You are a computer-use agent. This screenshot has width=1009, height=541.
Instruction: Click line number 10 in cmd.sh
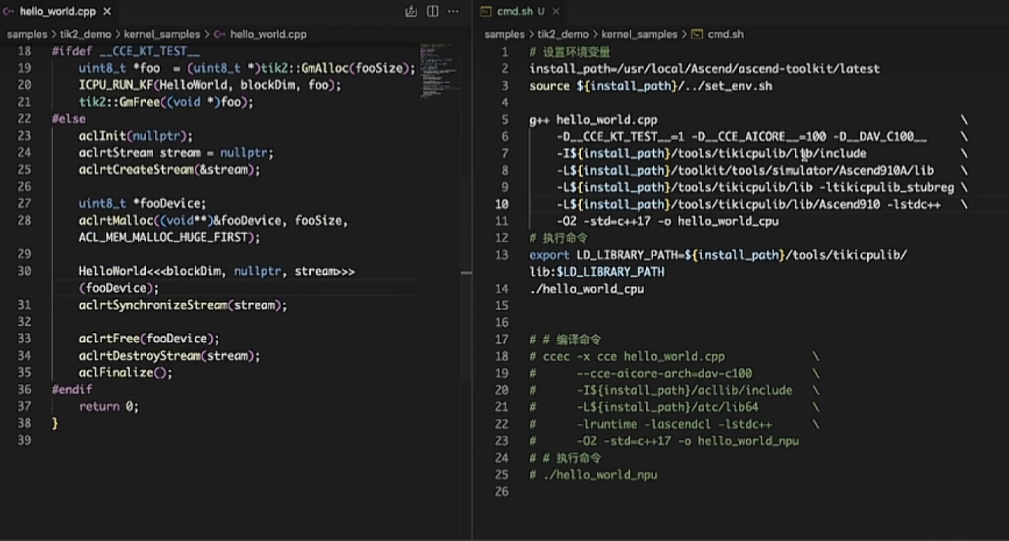[501, 204]
